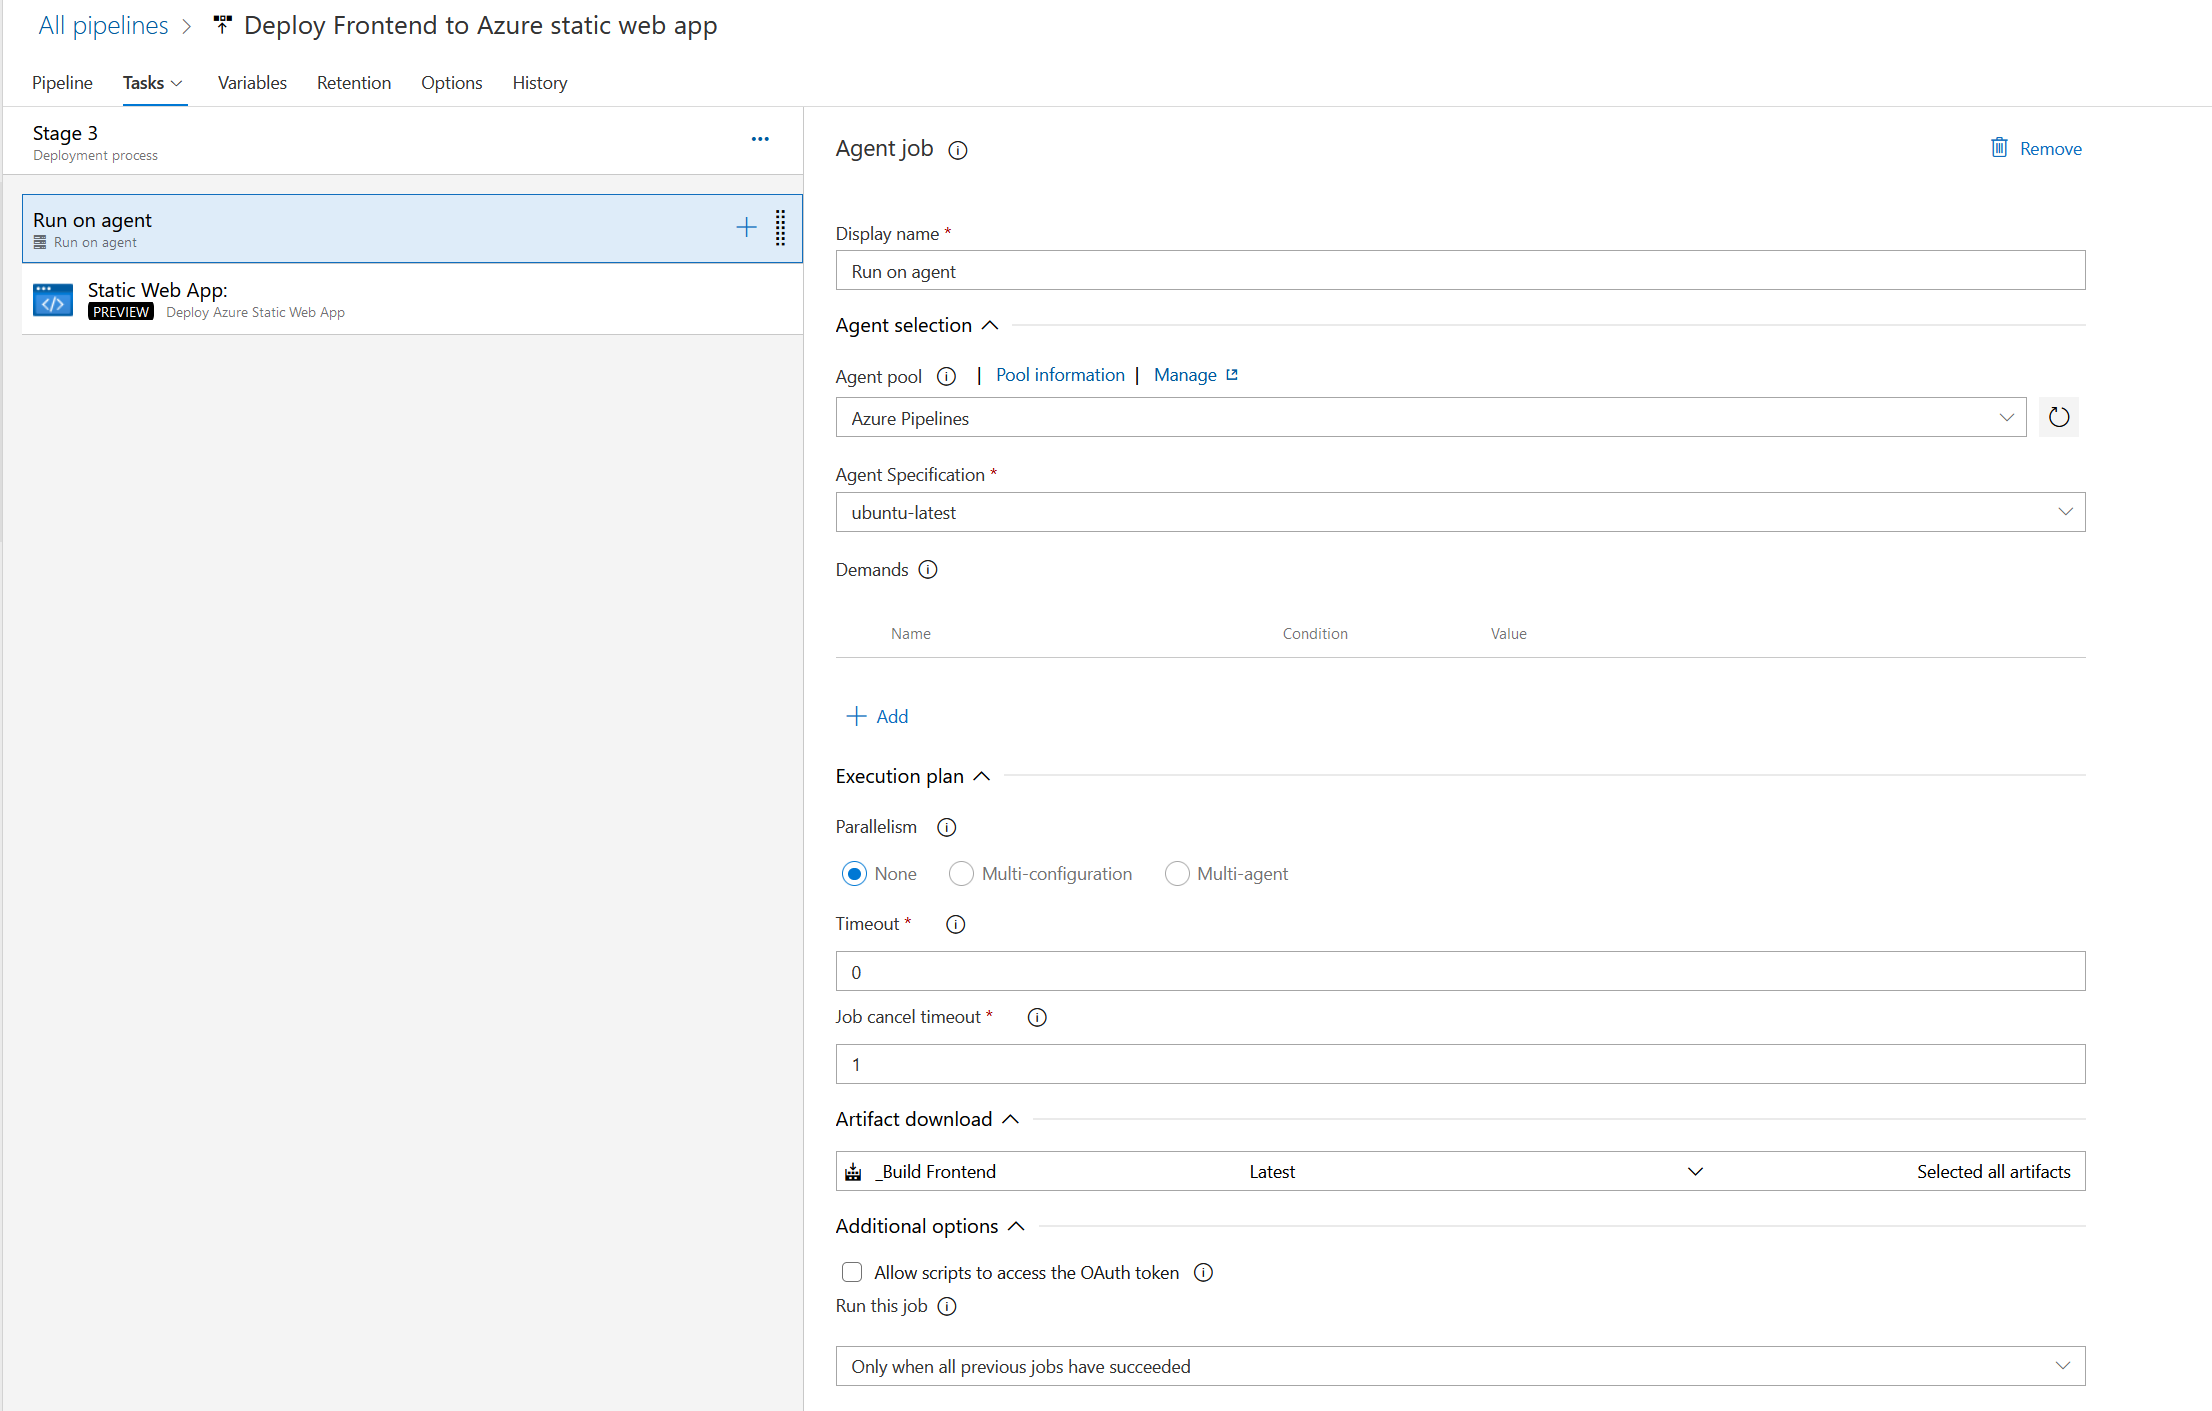The image size is (2212, 1411).
Task: Select the None parallelism radio button
Action: click(x=850, y=874)
